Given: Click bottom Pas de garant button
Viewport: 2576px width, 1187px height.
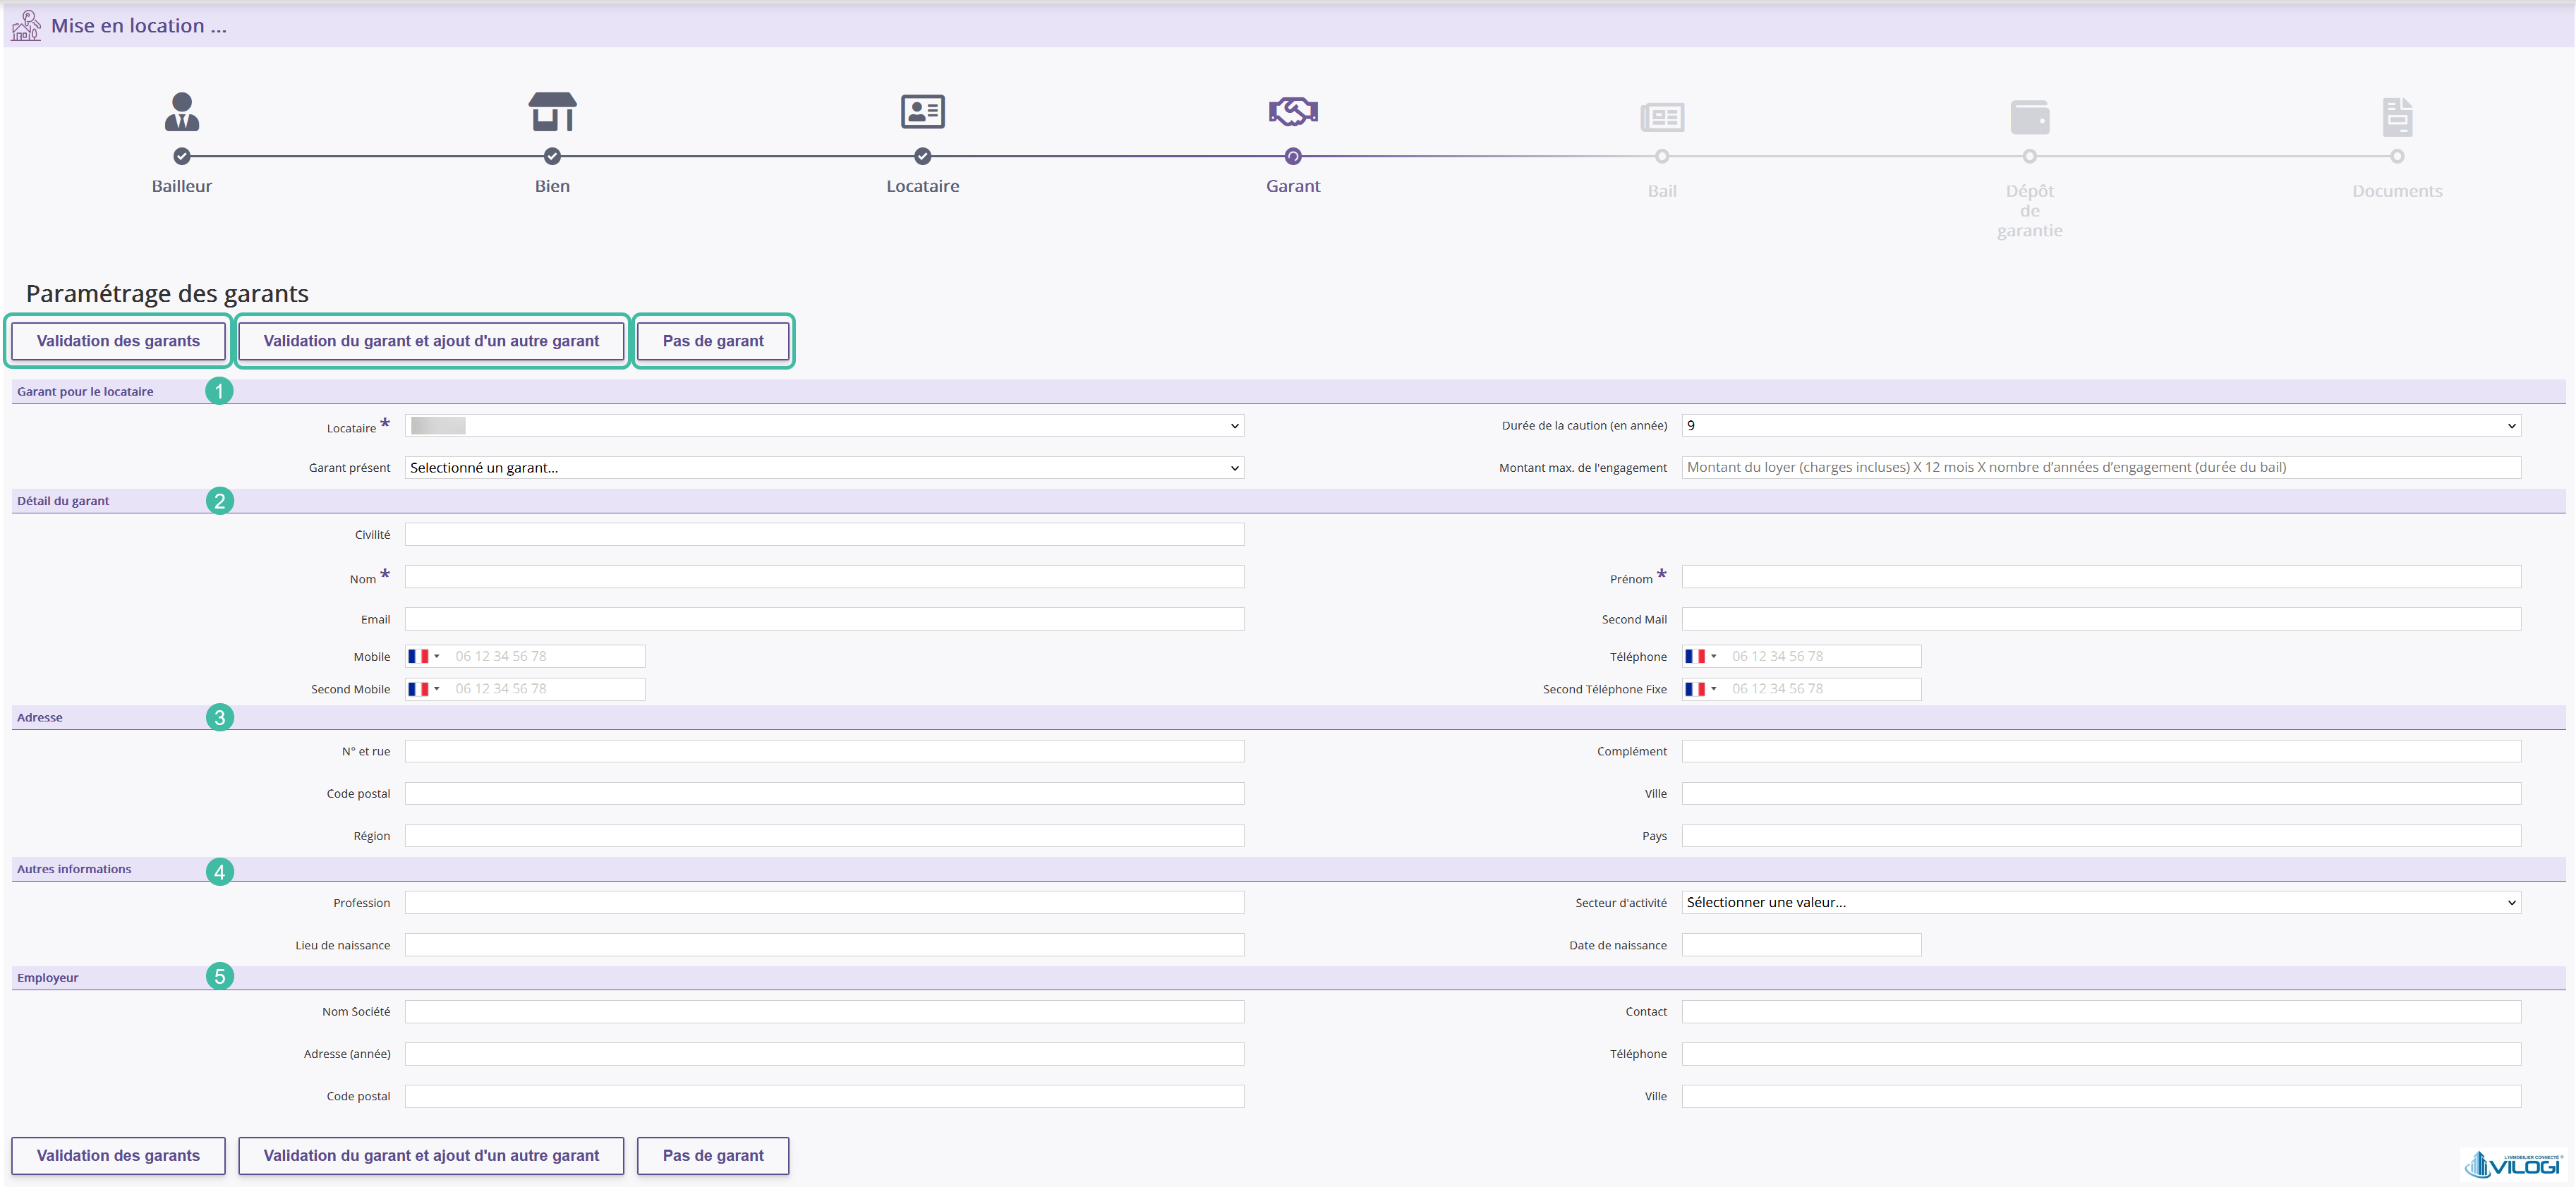Looking at the screenshot, I should [713, 1155].
